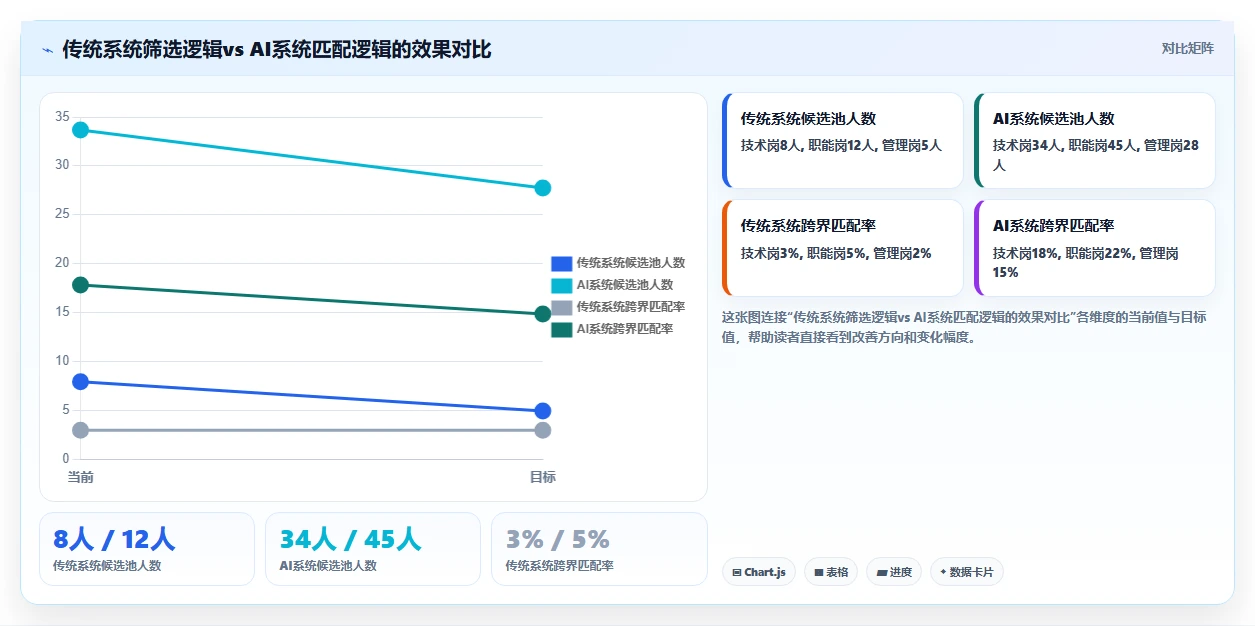The image size is (1255, 626).
Task: Select the 数据卡片 tag
Action: (x=967, y=572)
